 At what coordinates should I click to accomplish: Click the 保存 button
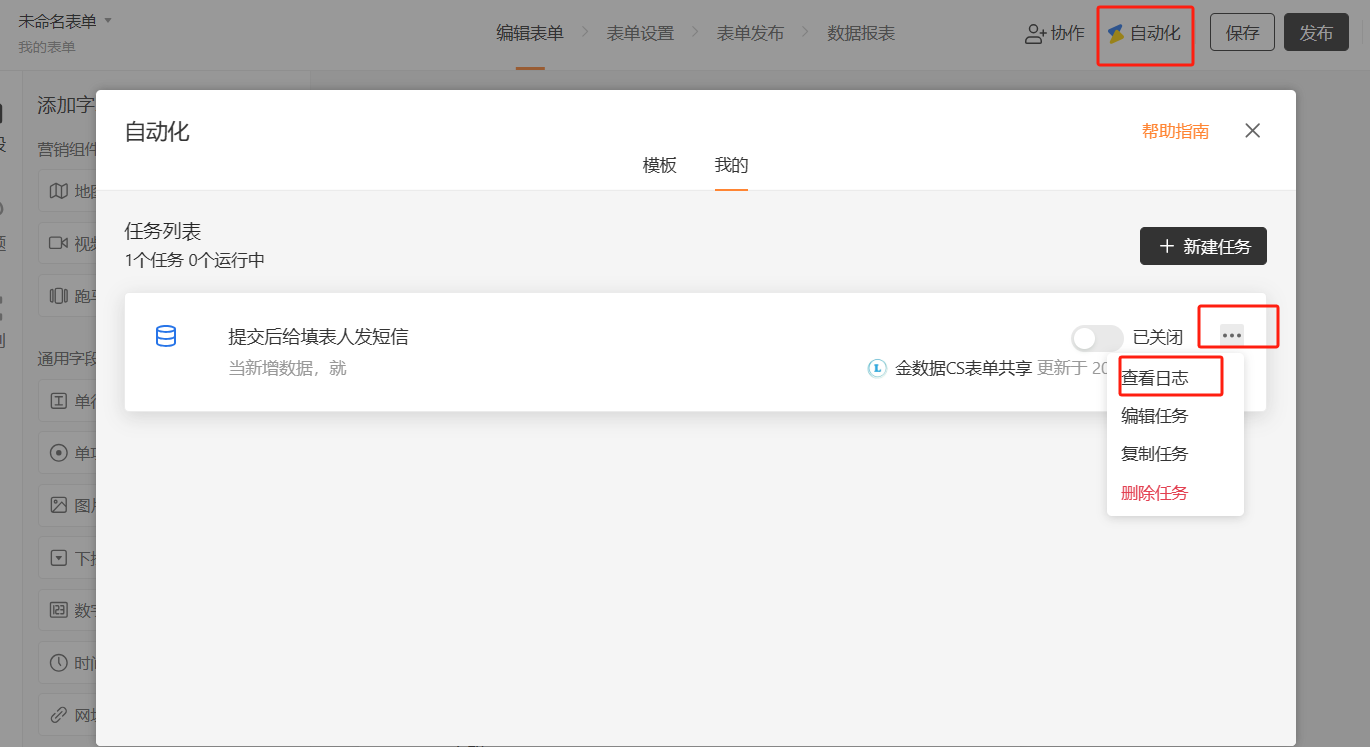[1242, 32]
